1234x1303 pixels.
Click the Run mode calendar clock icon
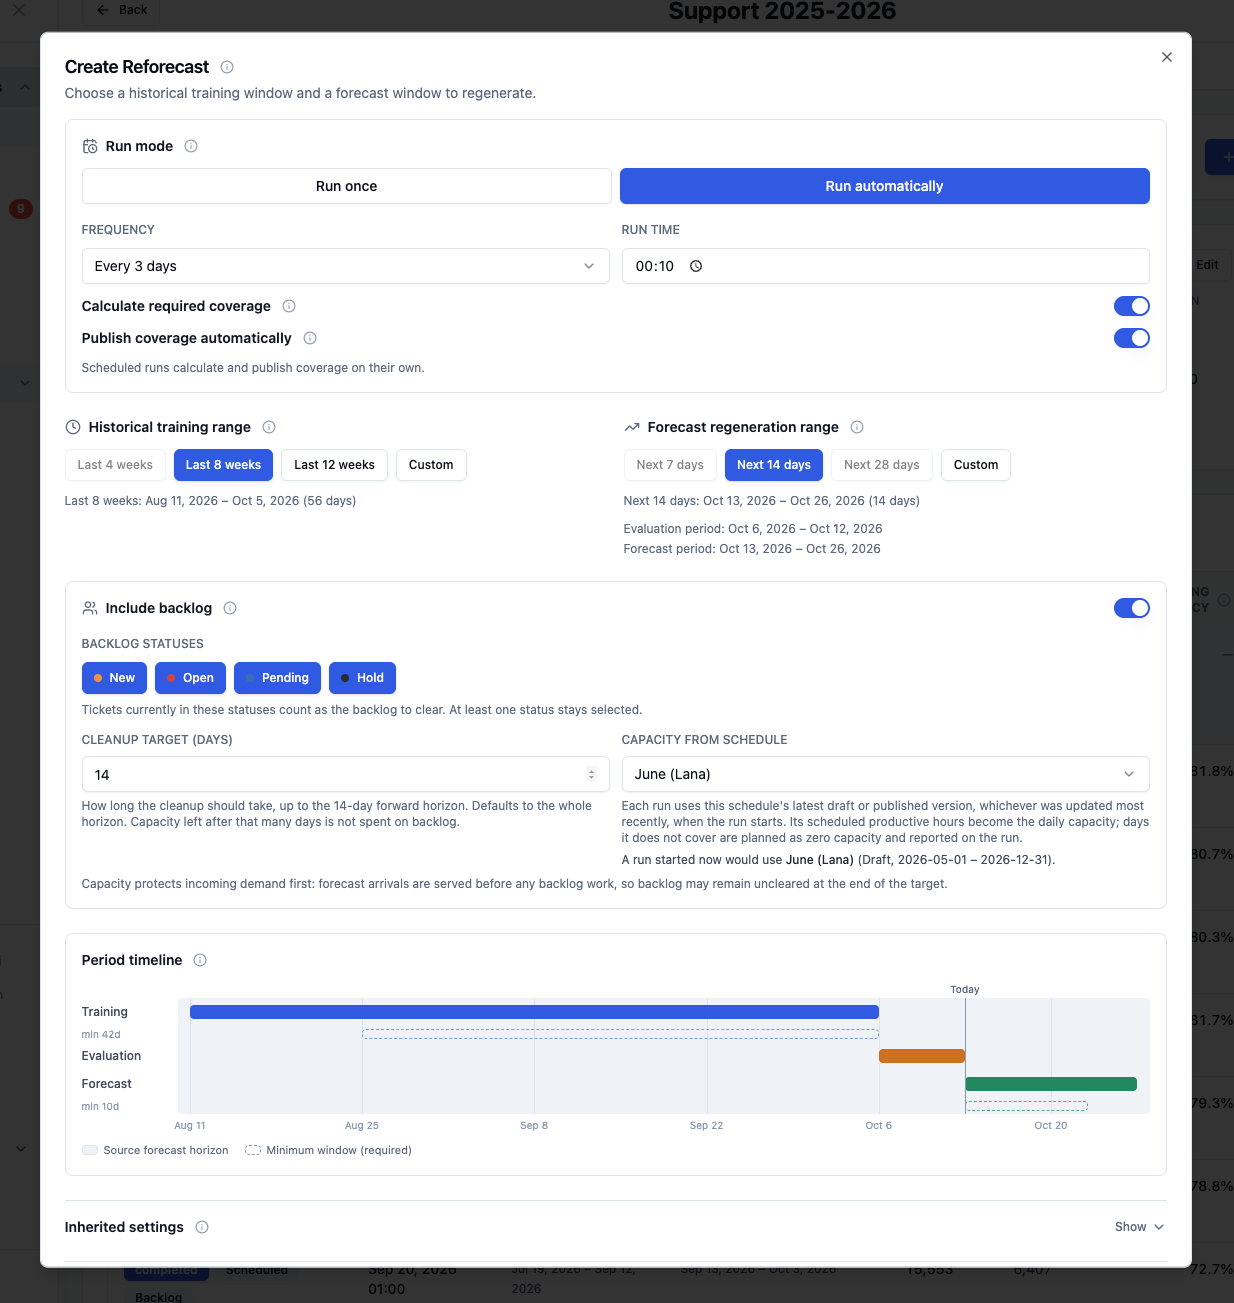click(x=90, y=146)
